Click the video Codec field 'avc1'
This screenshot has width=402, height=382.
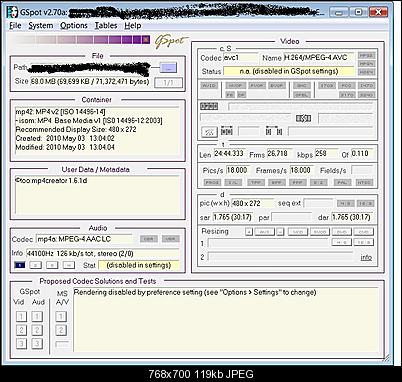[240, 58]
